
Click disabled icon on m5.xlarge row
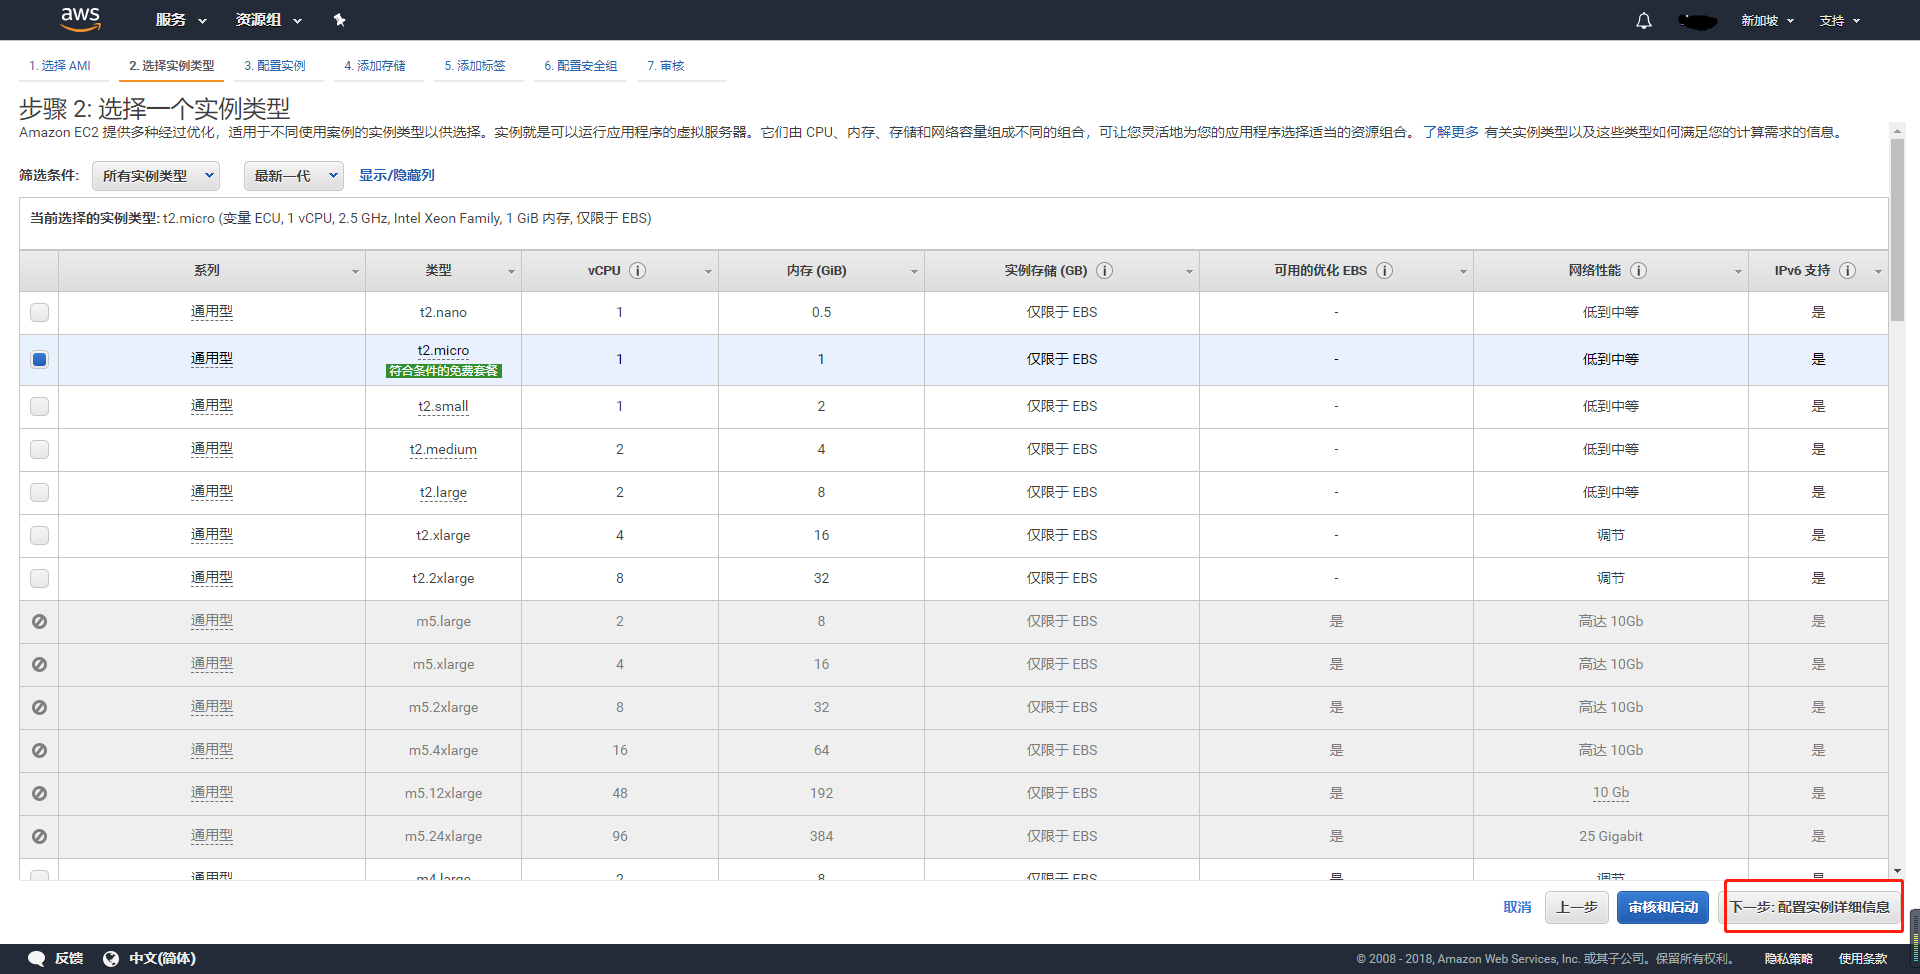(39, 665)
